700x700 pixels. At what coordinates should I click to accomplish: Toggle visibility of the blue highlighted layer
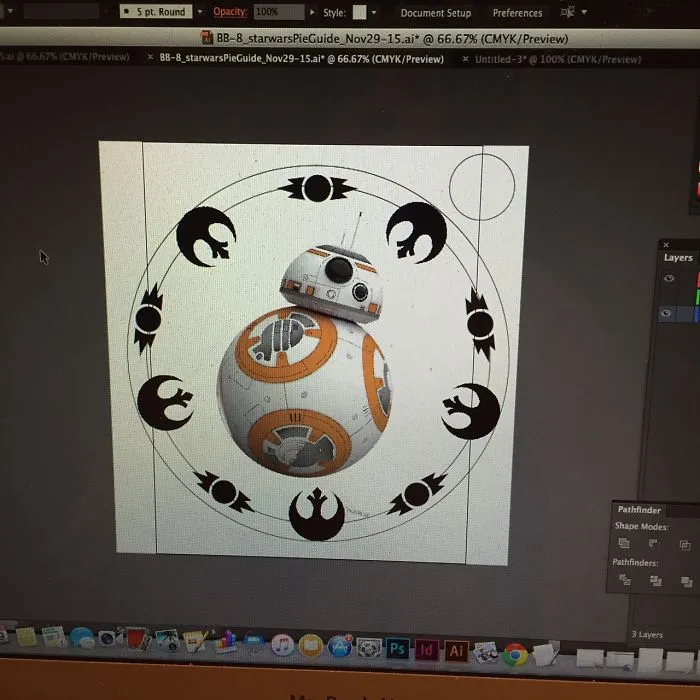[x=666, y=313]
